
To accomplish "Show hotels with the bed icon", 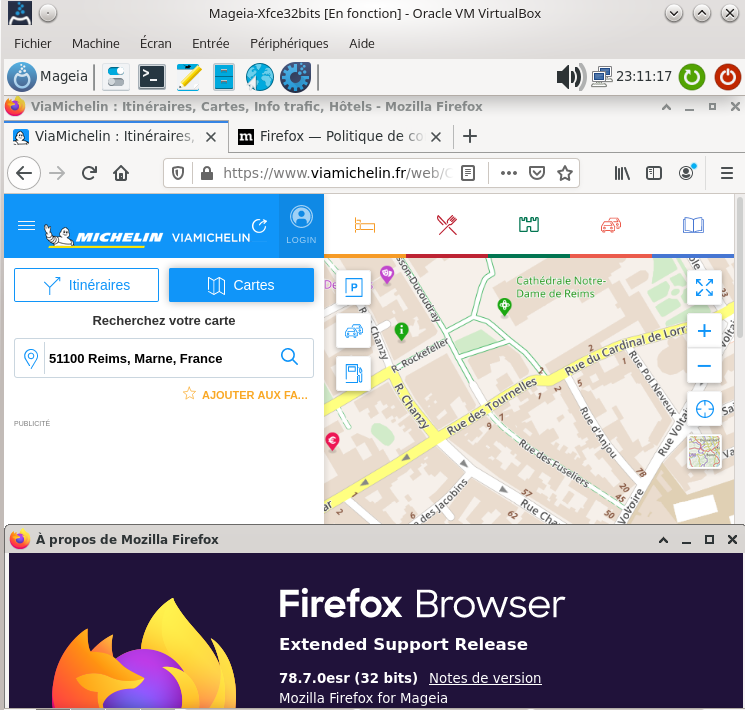I will tap(365, 225).
